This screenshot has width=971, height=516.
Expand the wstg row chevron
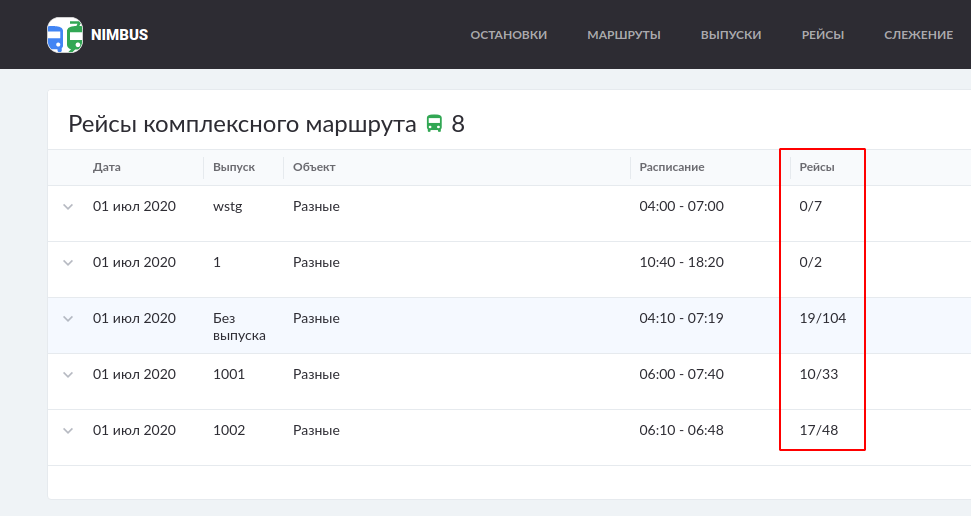click(68, 207)
